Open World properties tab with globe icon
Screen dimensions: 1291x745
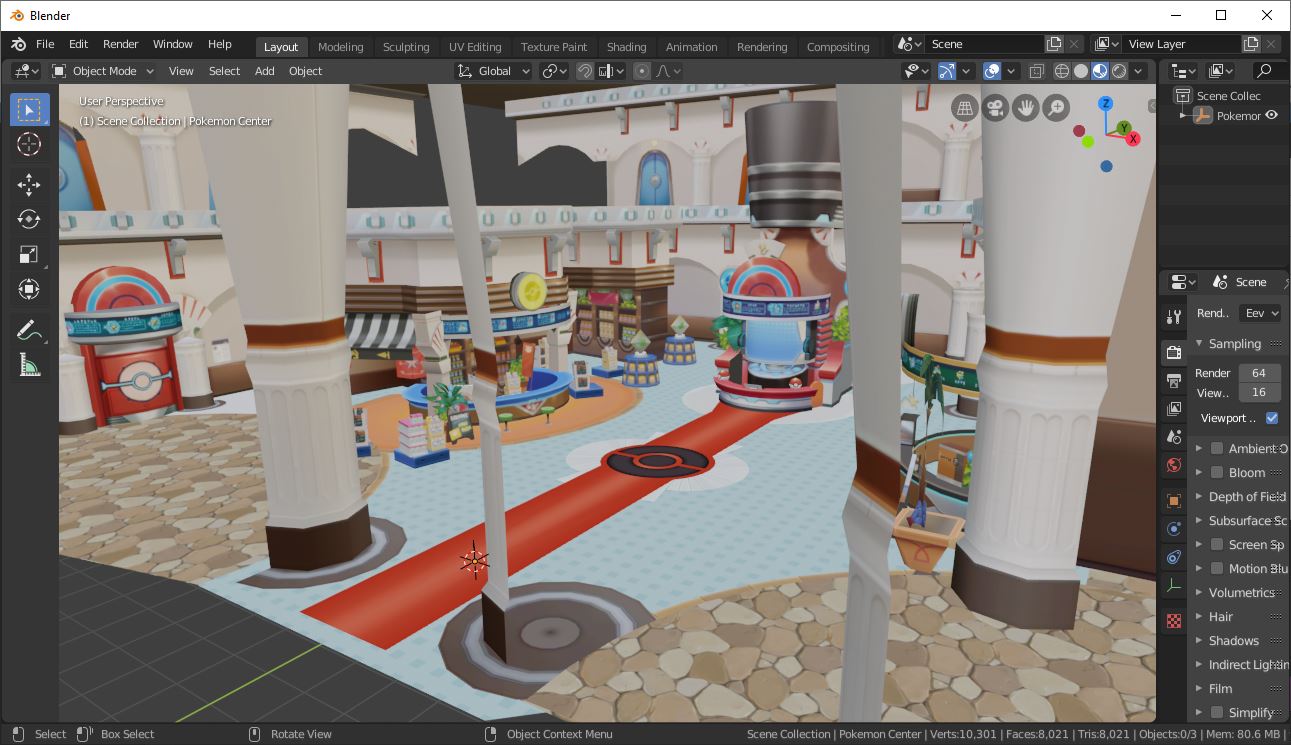[1174, 465]
